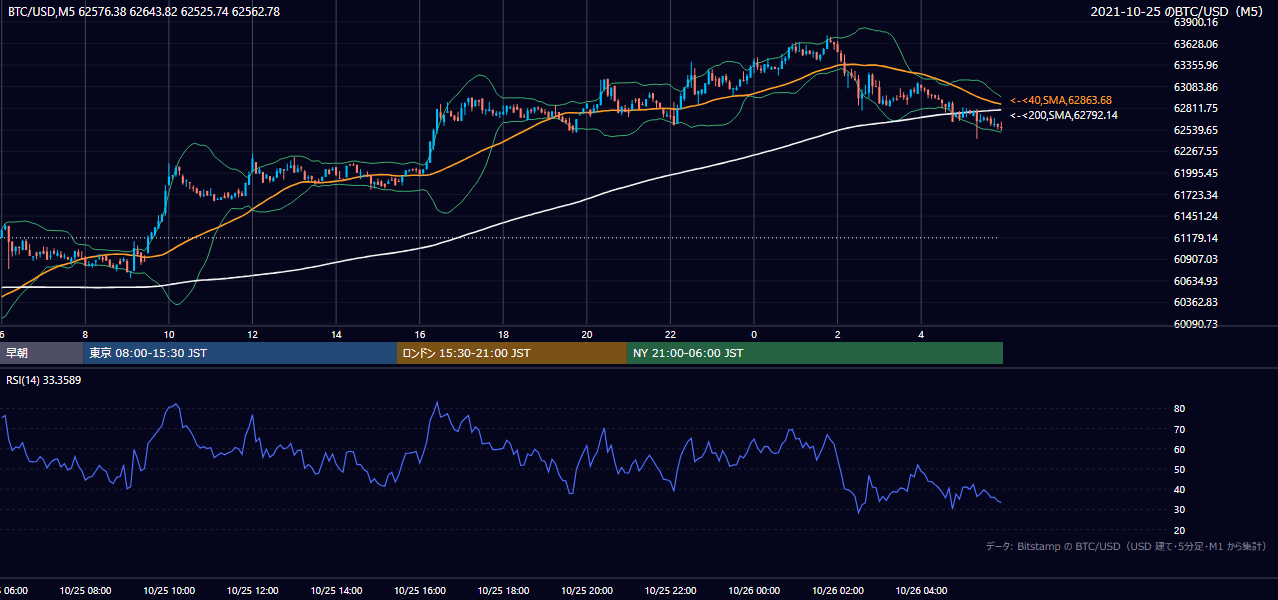The image size is (1278, 600).
Task: Click RSI axis level 50
Action: click(1180, 470)
